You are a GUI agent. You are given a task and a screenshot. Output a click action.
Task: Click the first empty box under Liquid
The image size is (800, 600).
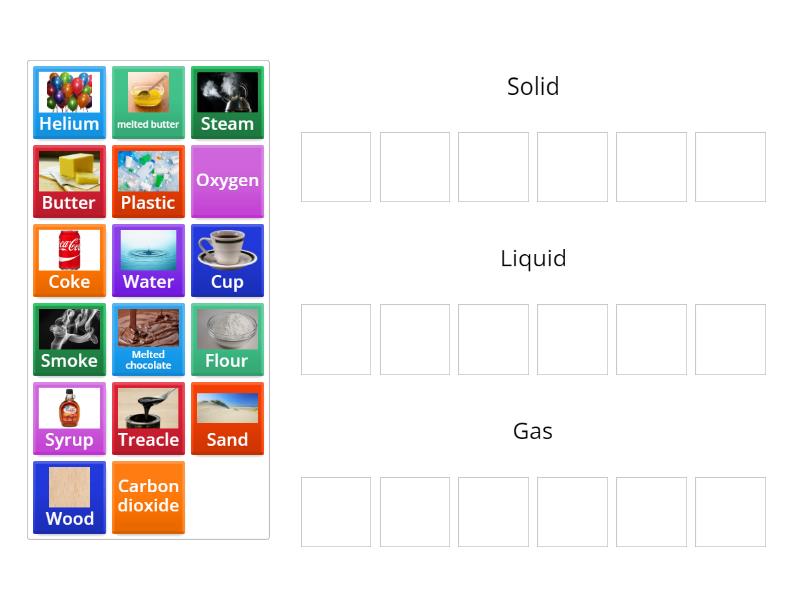click(x=336, y=339)
